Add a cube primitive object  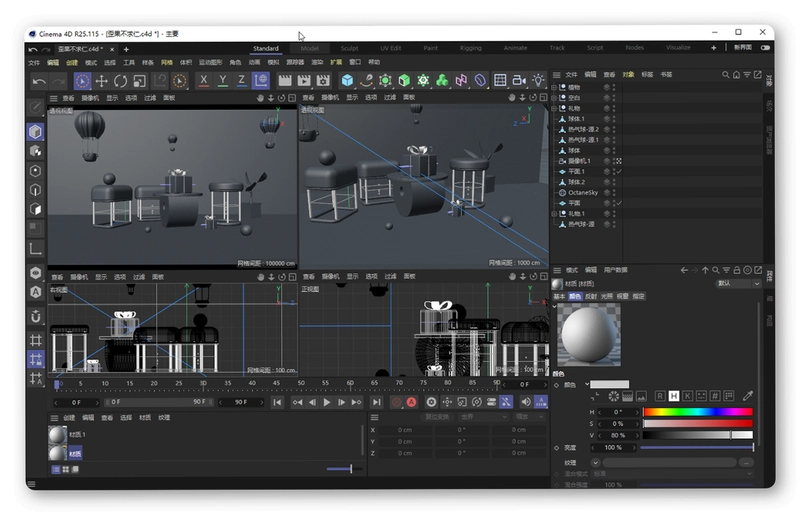point(347,80)
